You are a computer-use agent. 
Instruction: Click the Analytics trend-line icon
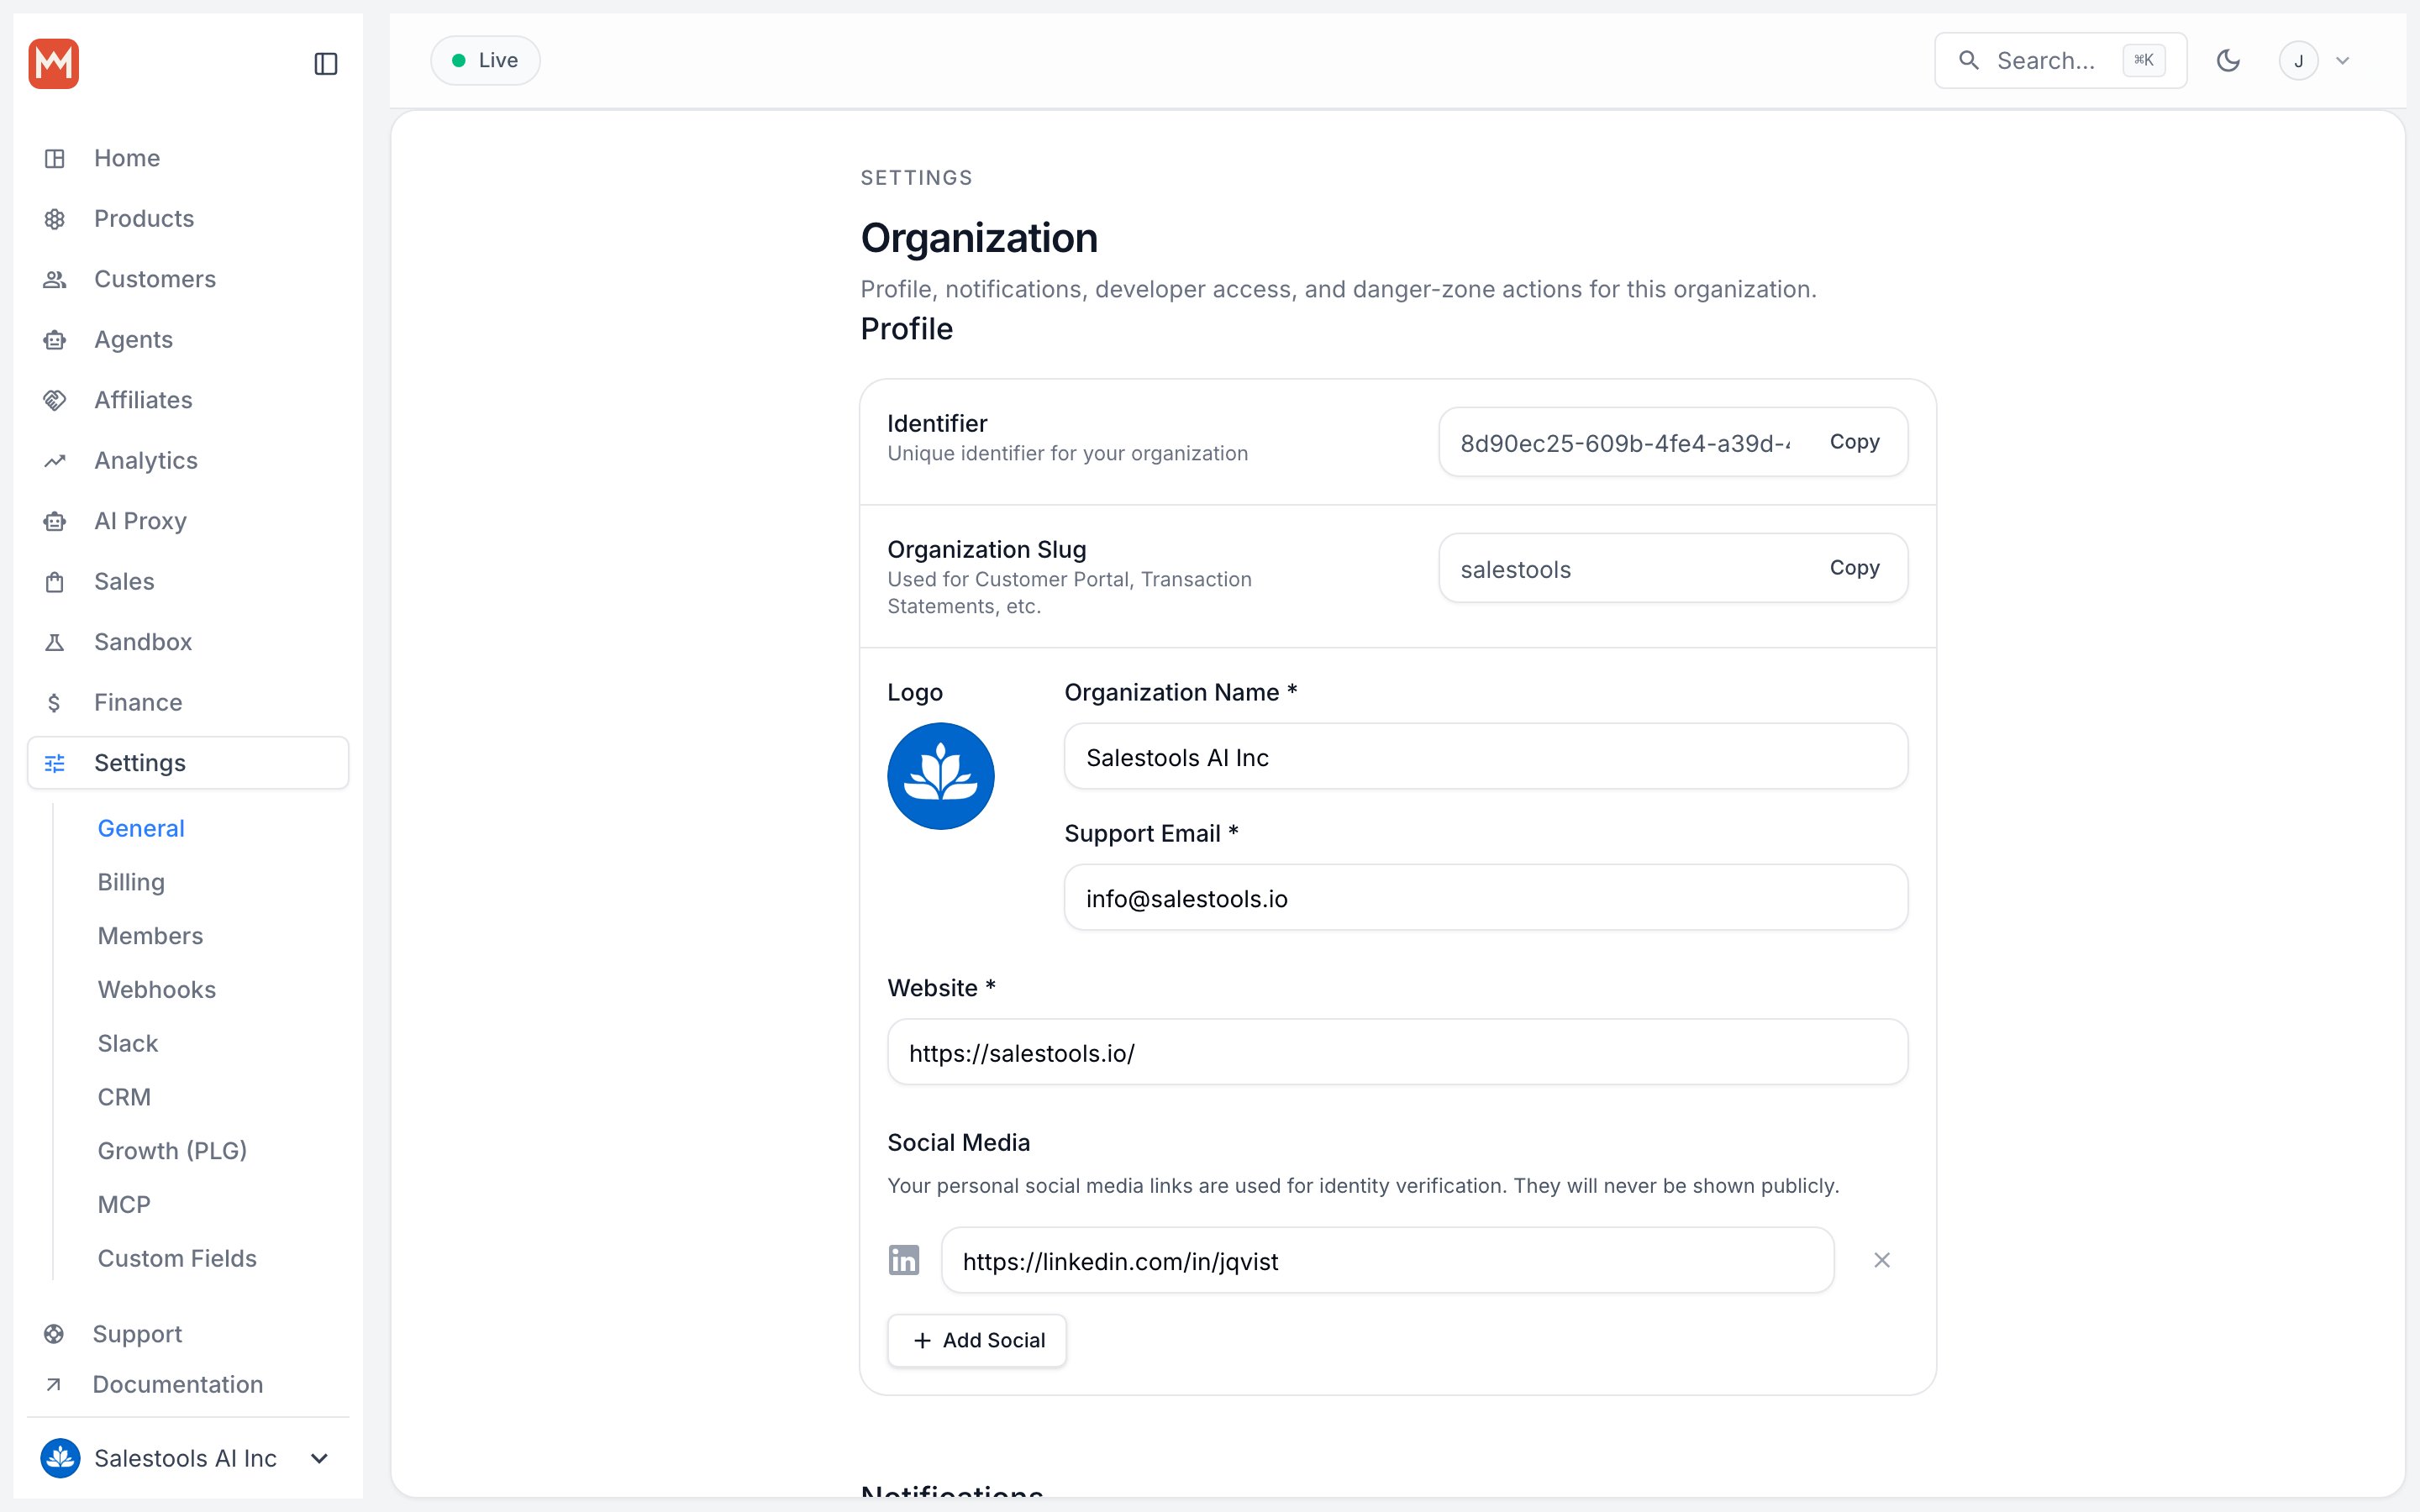(x=55, y=461)
